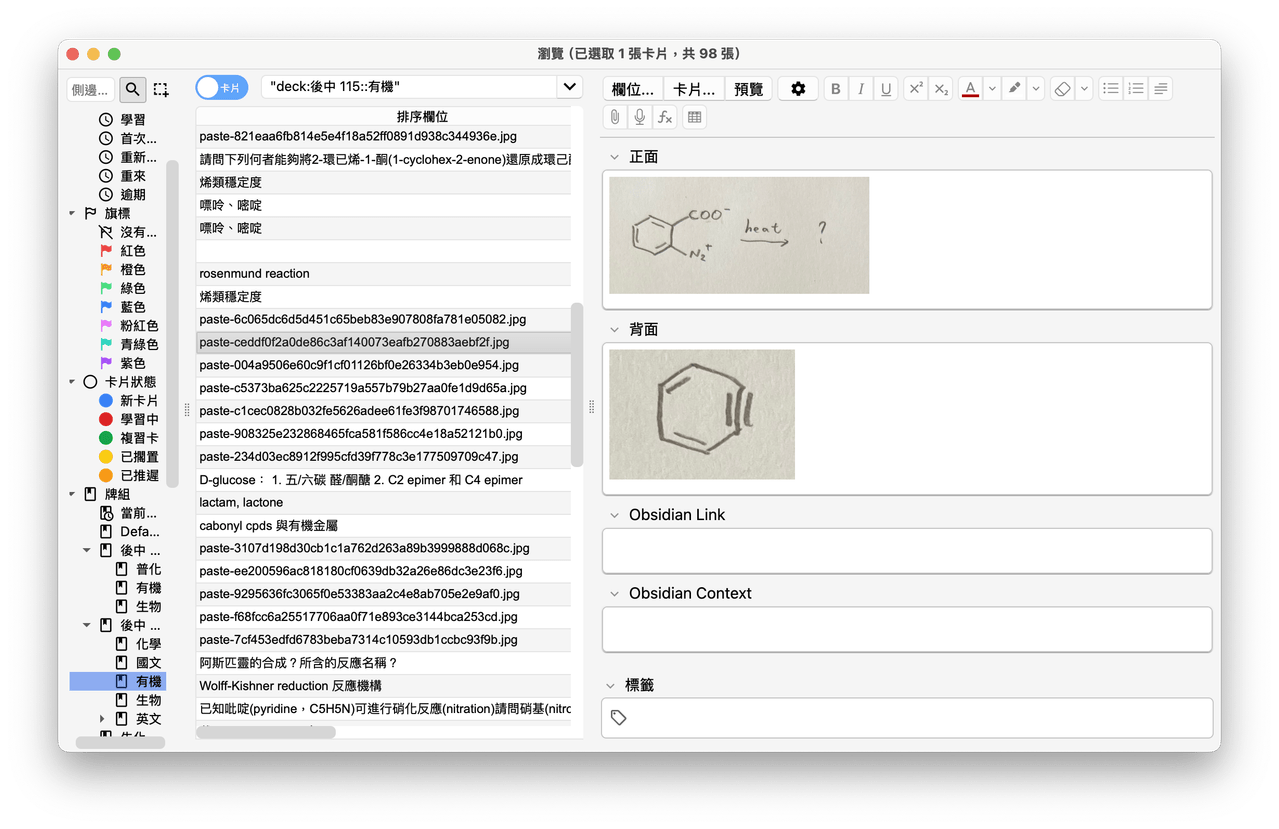Click the unordered bullet list icon
Viewport: 1279px width, 829px height.
point(1111,89)
